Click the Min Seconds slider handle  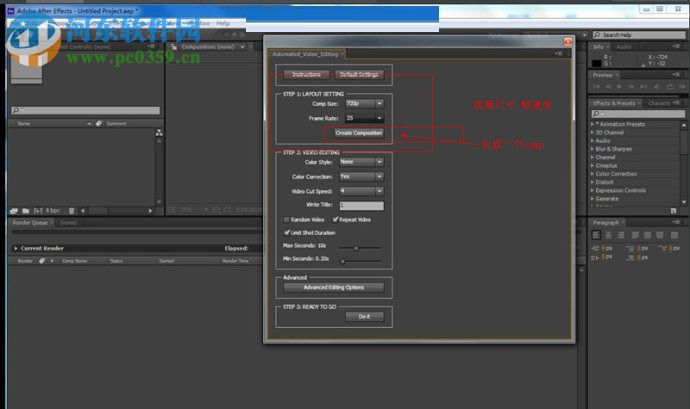click(x=343, y=262)
